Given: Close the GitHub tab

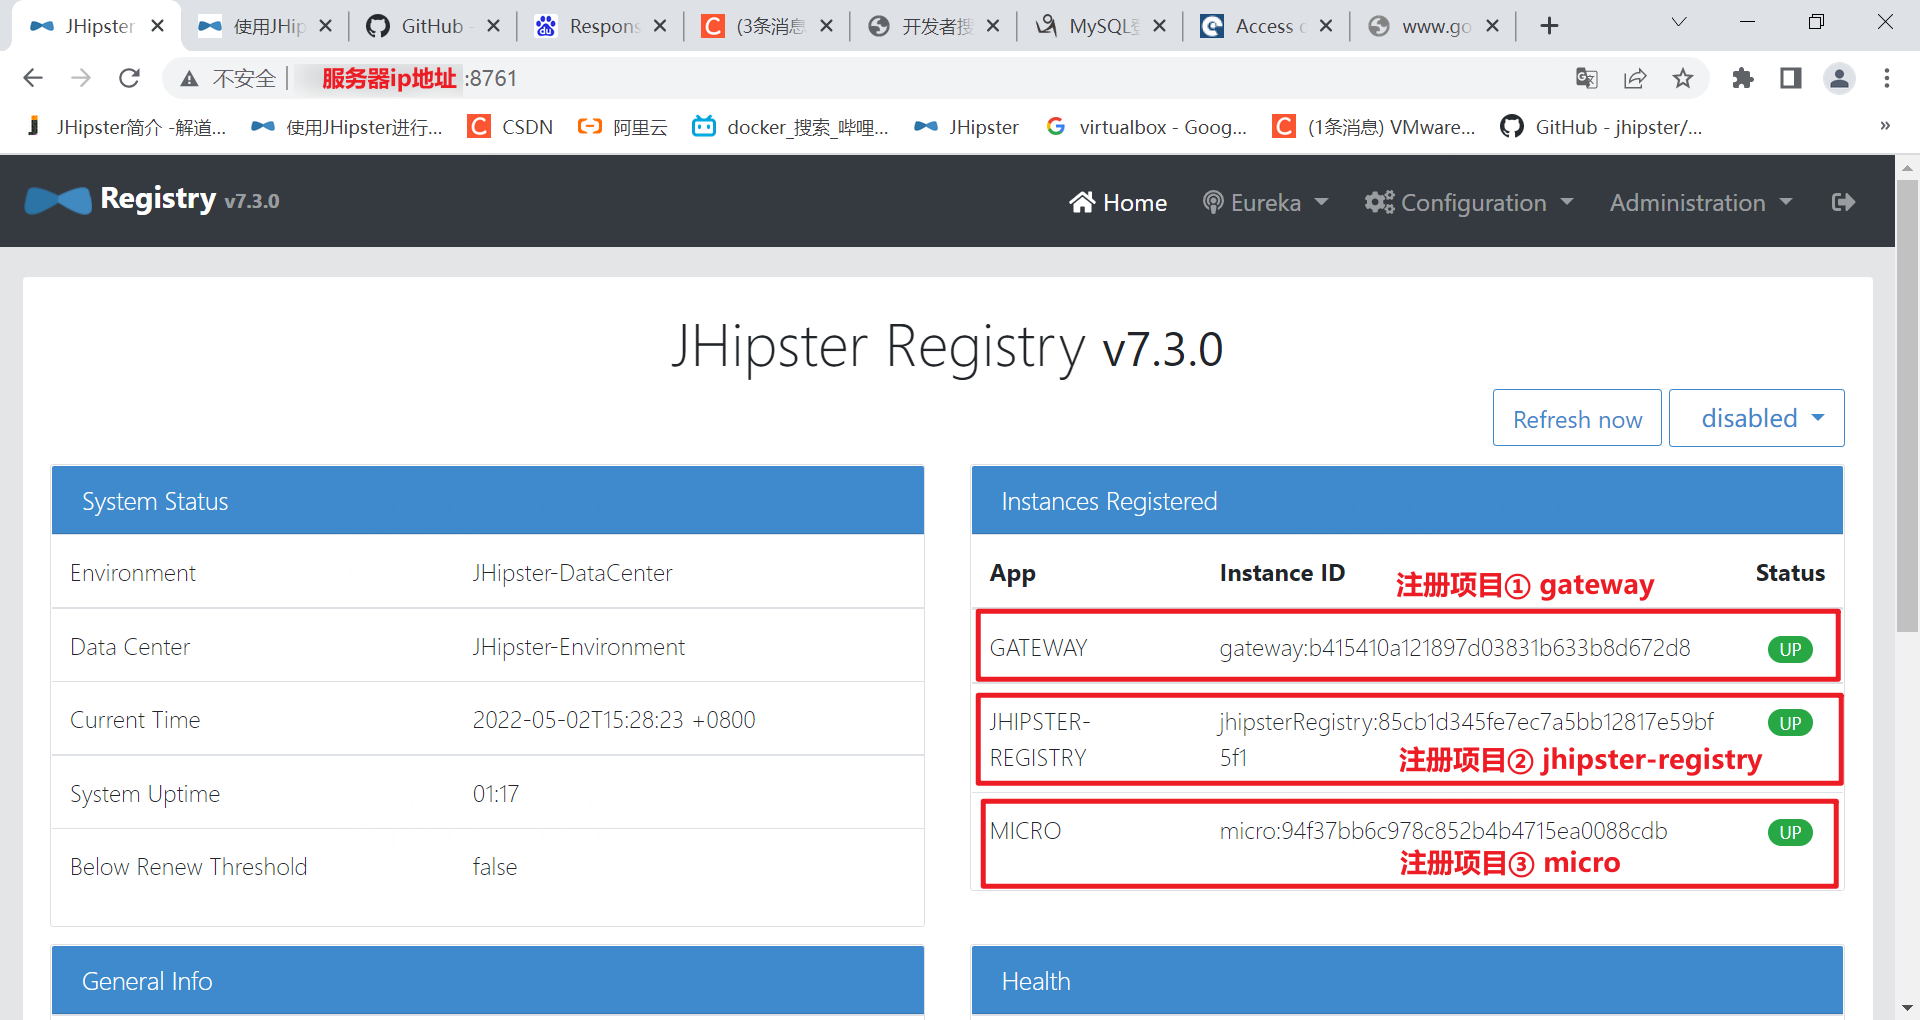Looking at the screenshot, I should click(x=493, y=26).
